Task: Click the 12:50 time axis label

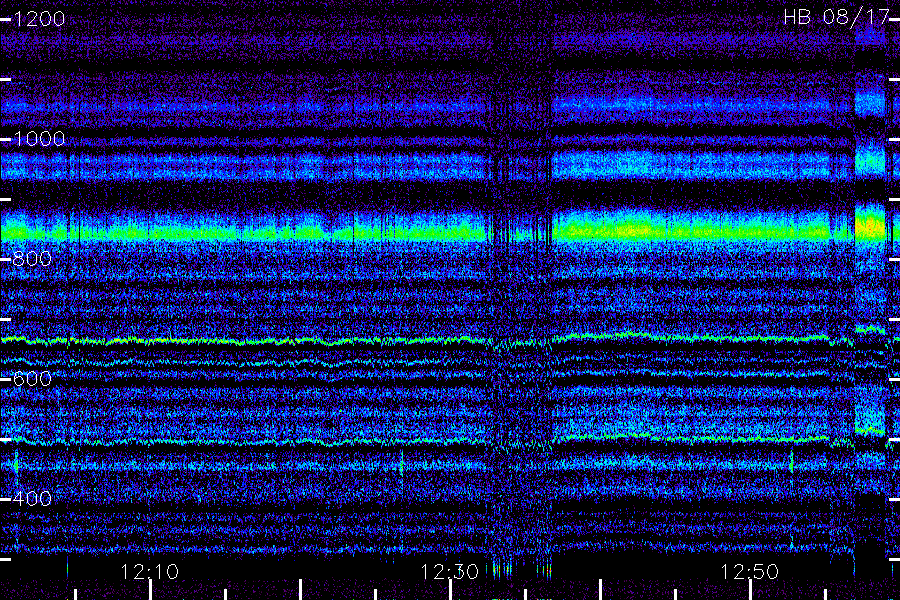Action: coord(750,572)
